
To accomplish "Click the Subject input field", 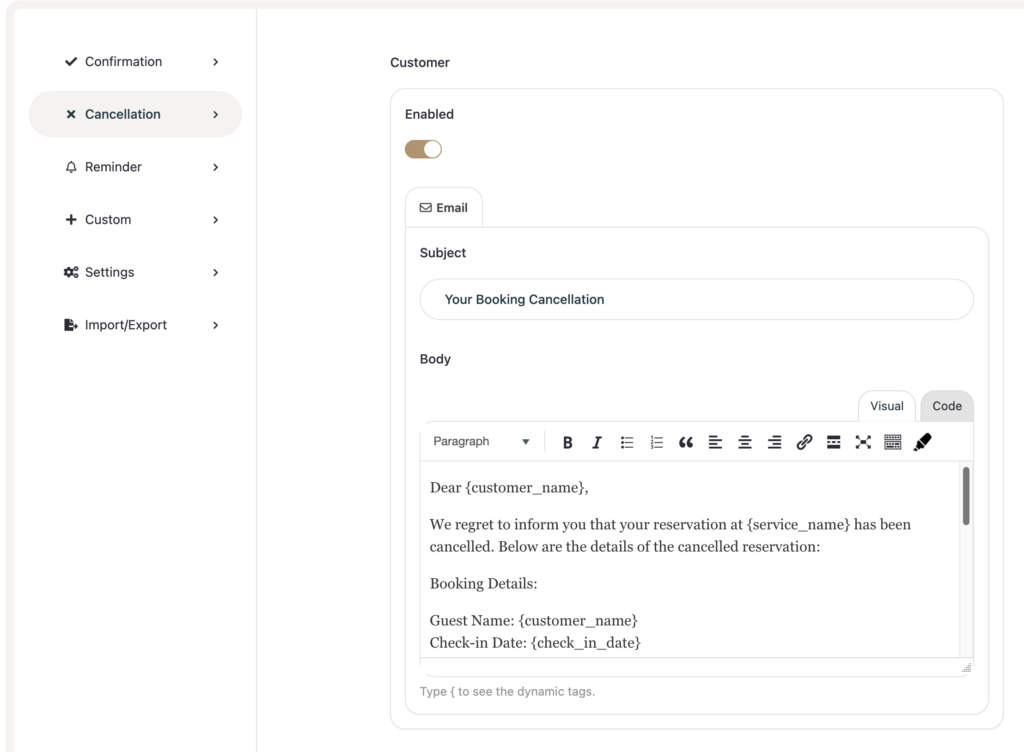I will (696, 299).
